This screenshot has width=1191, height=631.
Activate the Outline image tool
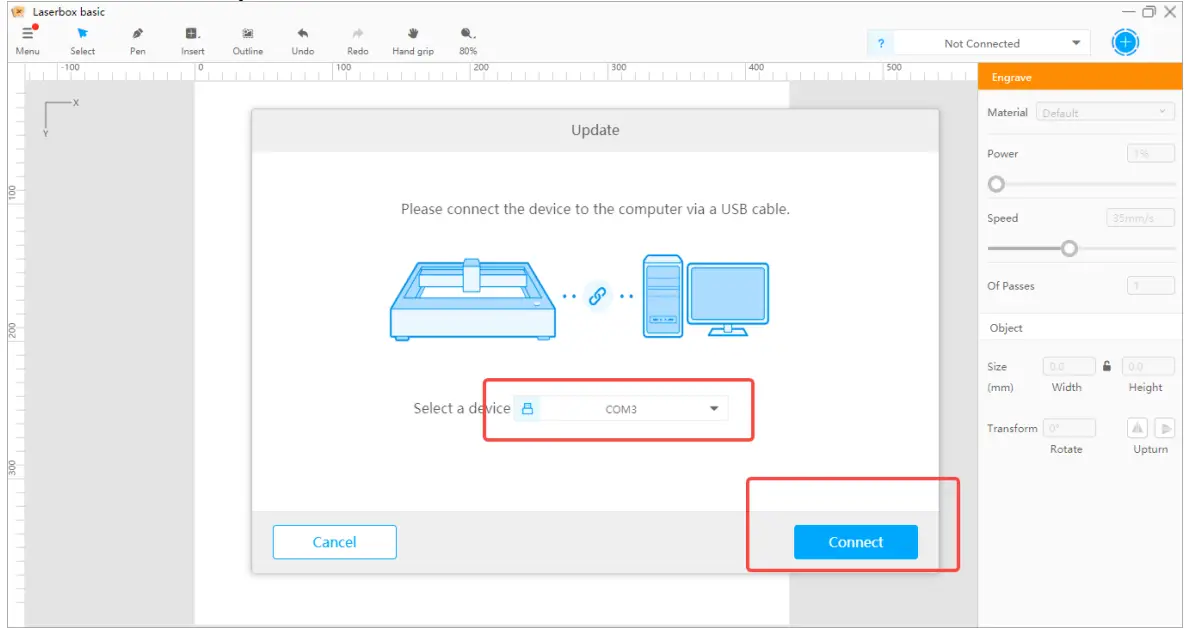(x=248, y=33)
